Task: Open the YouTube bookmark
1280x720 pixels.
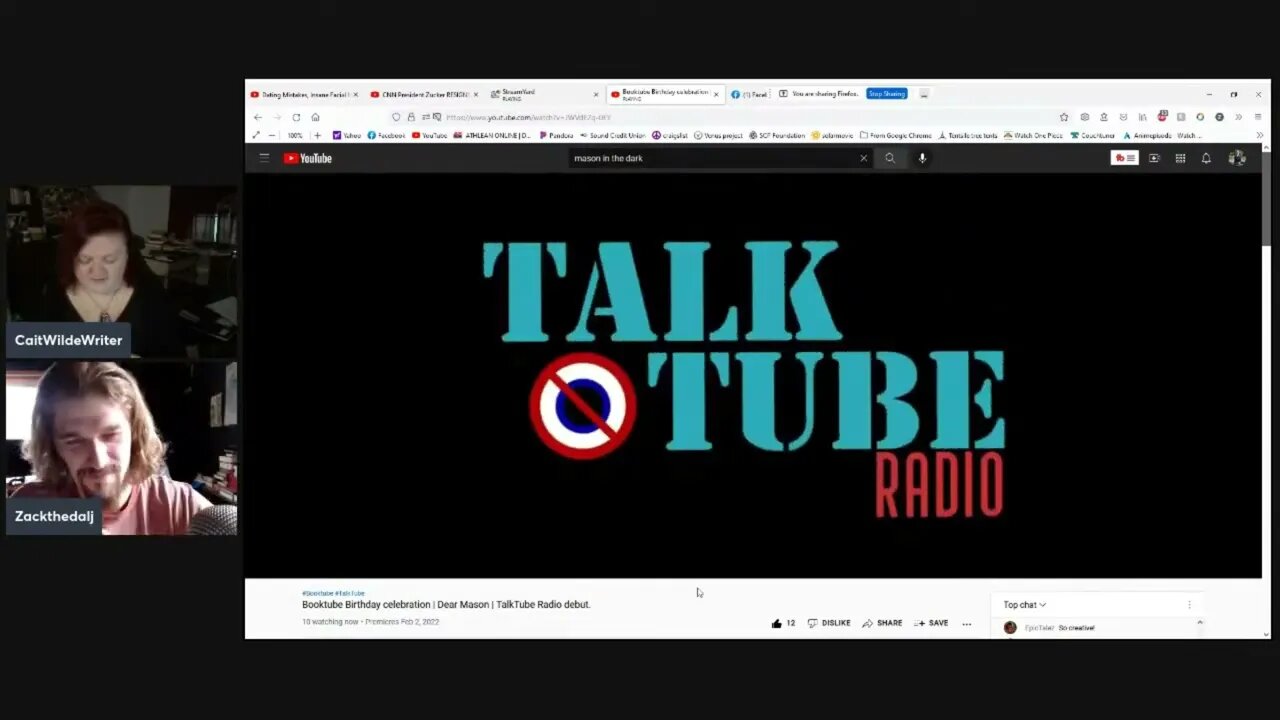Action: pos(430,135)
